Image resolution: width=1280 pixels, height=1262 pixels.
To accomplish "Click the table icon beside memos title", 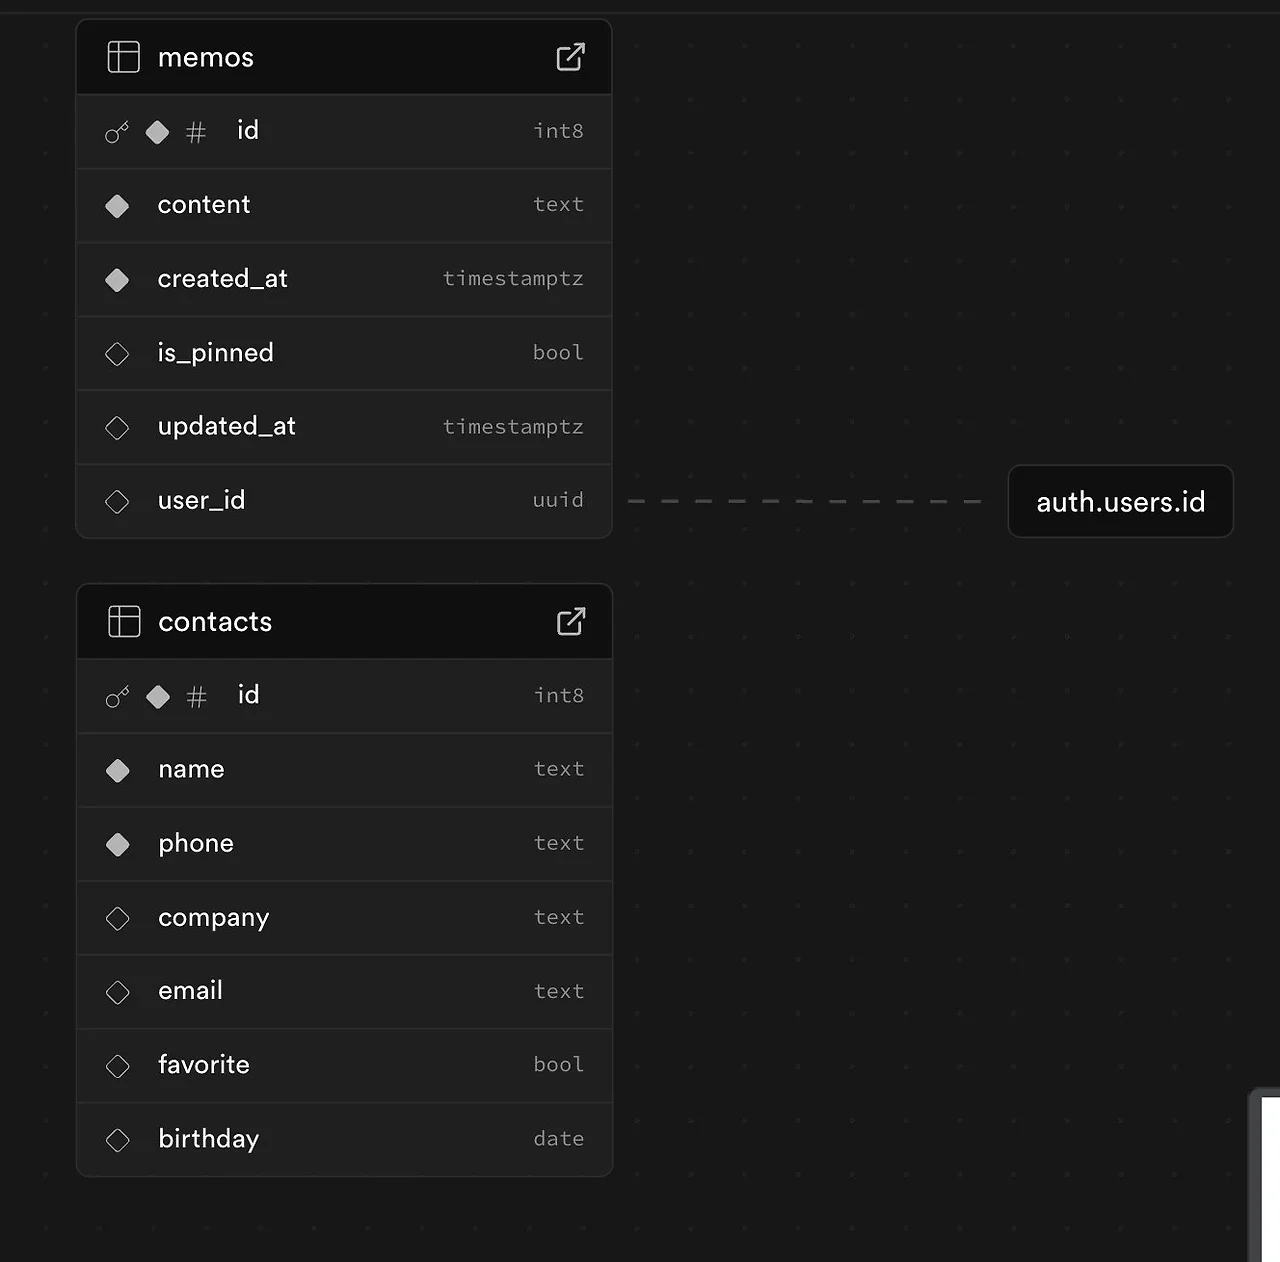I will 123,57.
